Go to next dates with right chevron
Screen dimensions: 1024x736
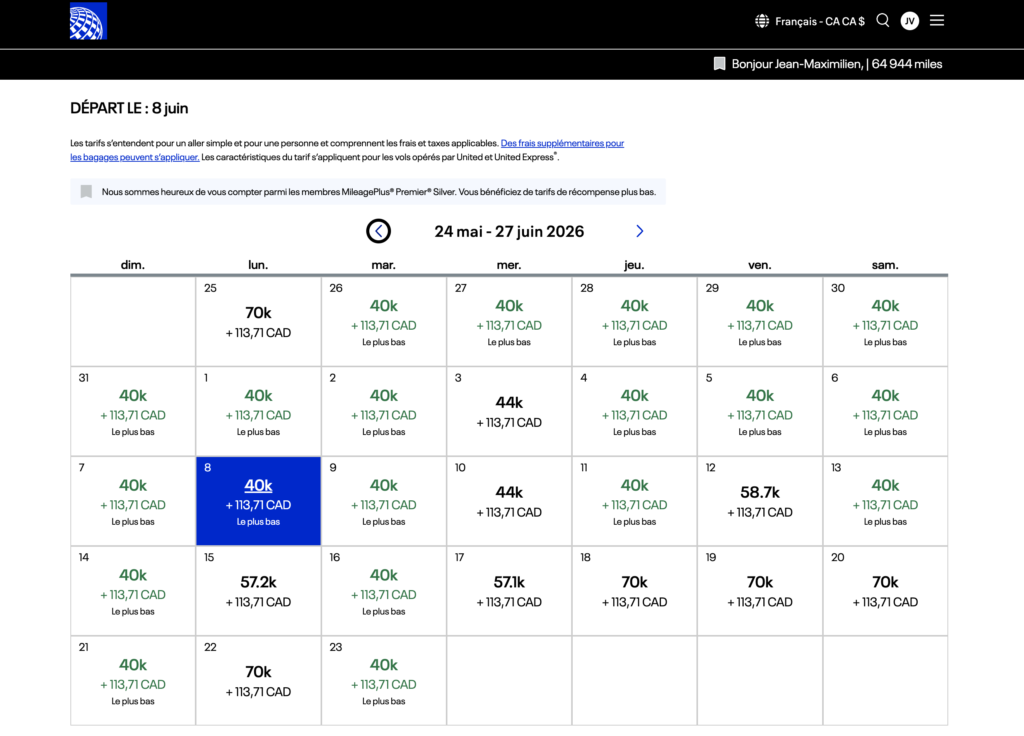click(639, 231)
